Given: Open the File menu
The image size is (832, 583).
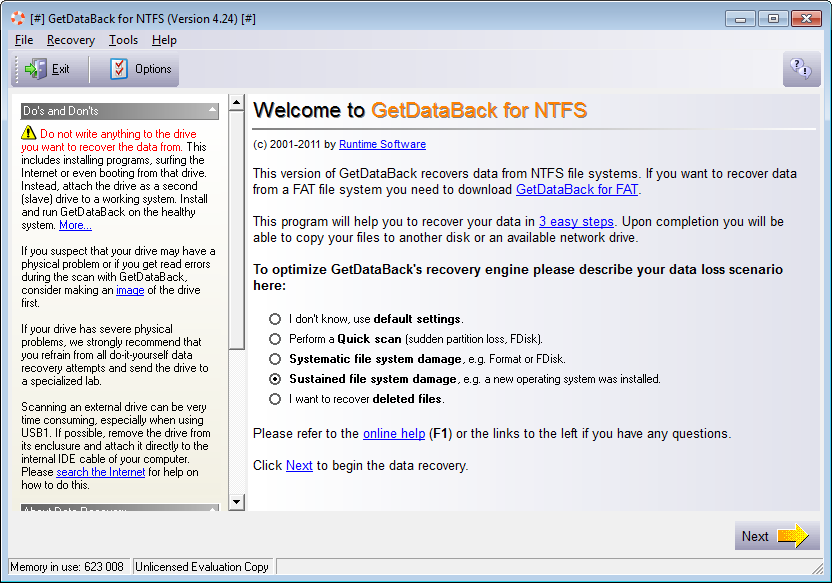Looking at the screenshot, I should (x=24, y=40).
